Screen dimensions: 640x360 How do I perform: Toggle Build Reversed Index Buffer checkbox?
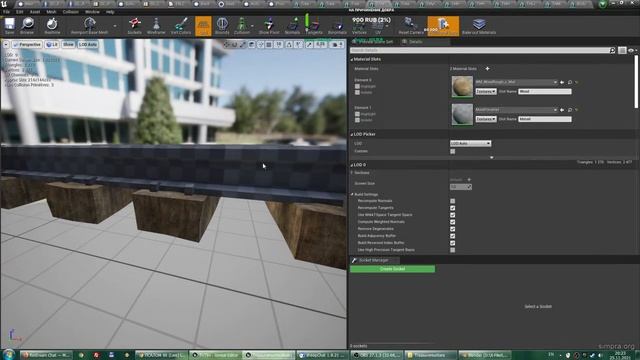coord(453,243)
